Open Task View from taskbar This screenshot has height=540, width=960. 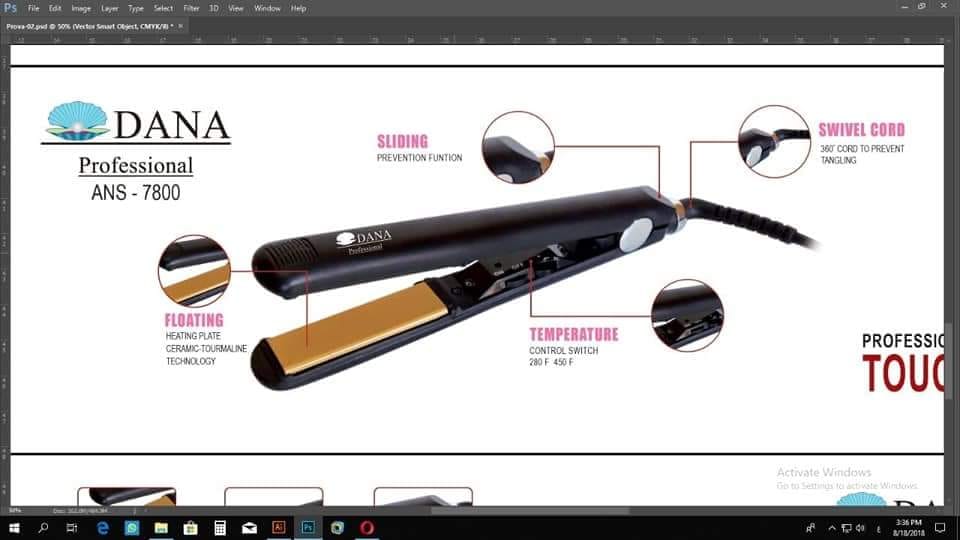pyautogui.click(x=72, y=528)
